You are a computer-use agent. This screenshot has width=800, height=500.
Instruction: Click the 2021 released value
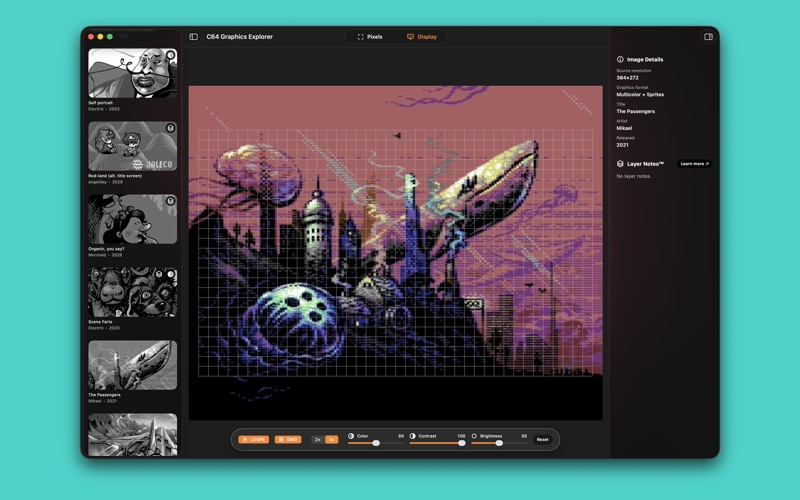point(622,145)
